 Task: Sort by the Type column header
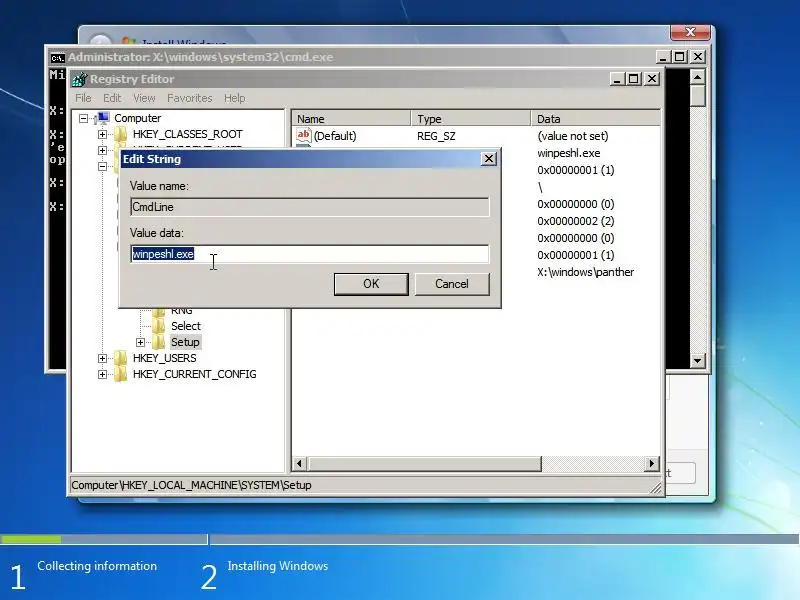470,119
